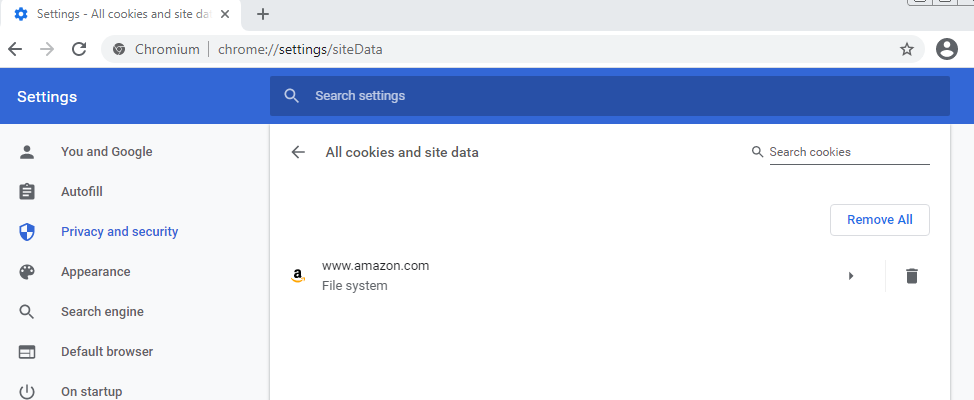Click the Search cookies field
The width and height of the screenshot is (974, 400).
click(x=849, y=152)
